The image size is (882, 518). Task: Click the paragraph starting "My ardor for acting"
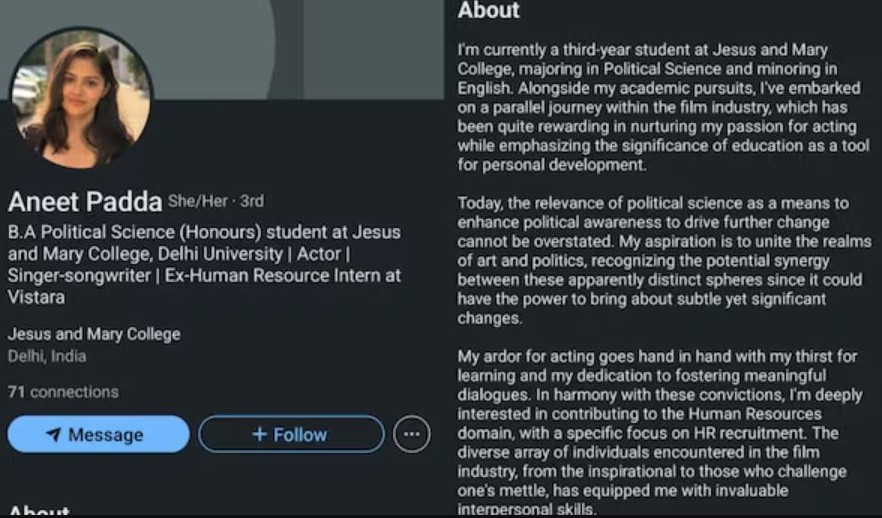658,432
